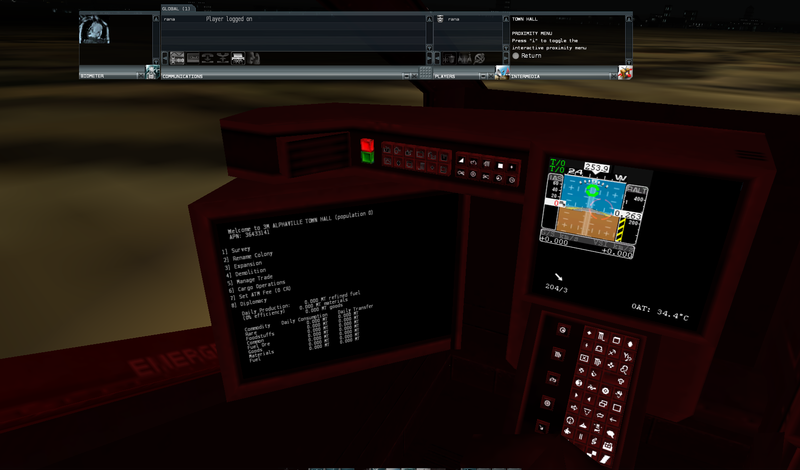Screen dimensions: 800x470
Task: Expand Players icon bar left arrow
Action: pos(437,58)
